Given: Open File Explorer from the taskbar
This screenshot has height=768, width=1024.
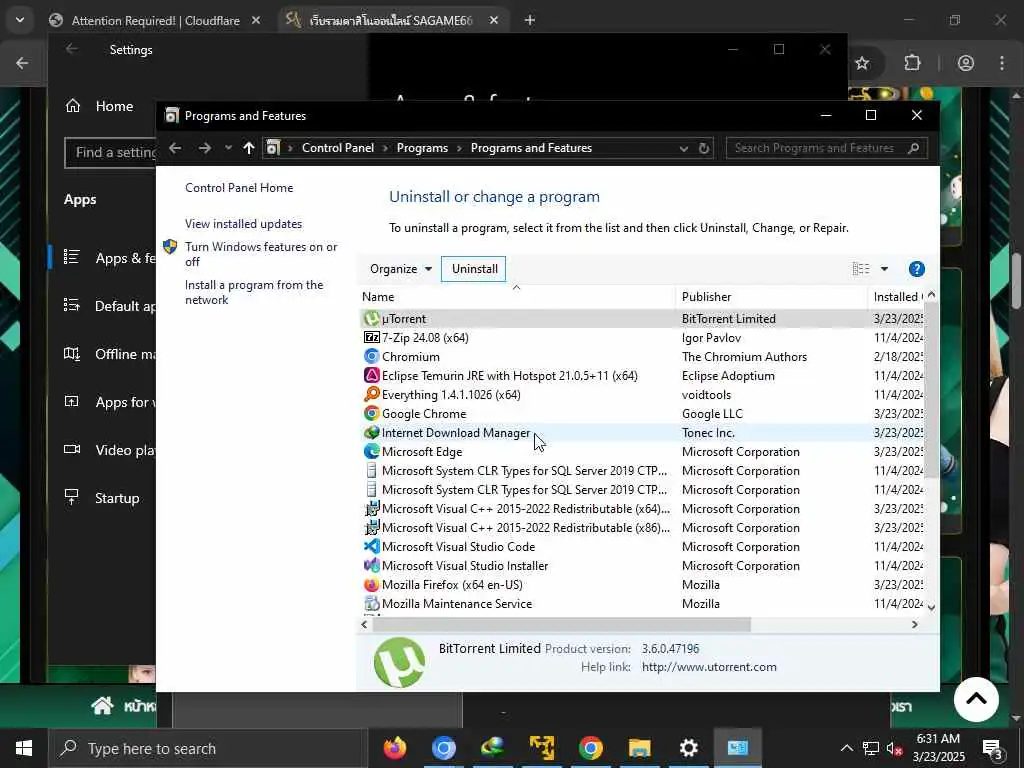Looking at the screenshot, I should pyautogui.click(x=639, y=748).
